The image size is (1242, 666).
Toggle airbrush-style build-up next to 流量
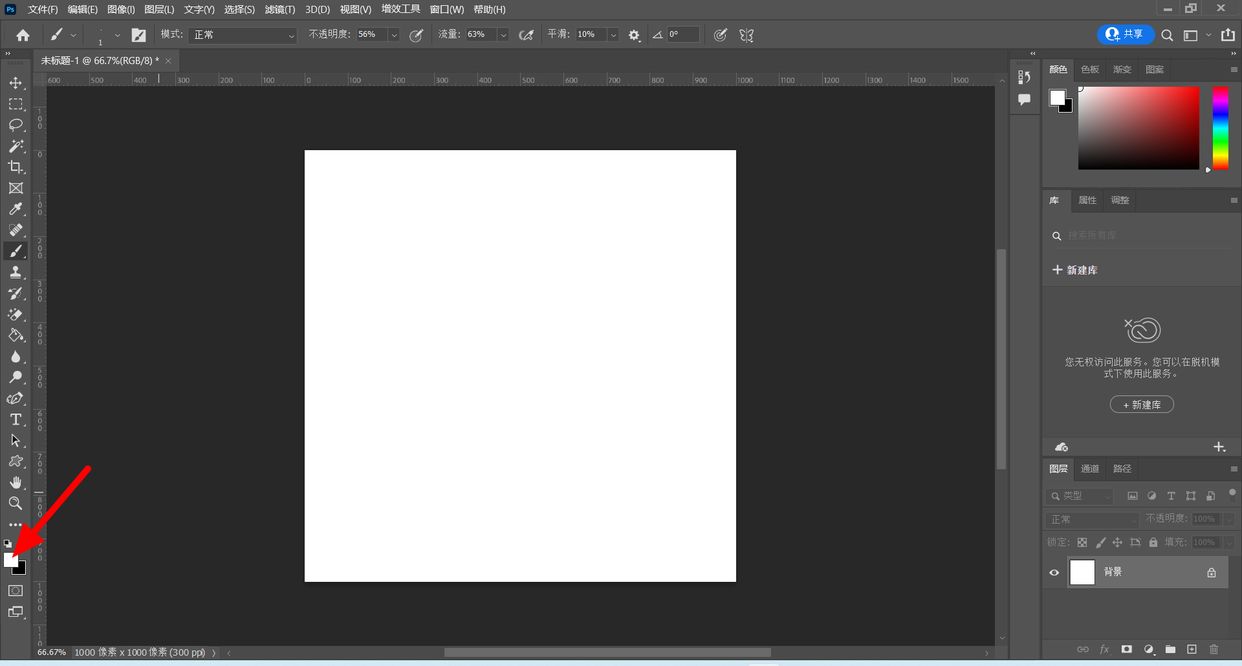click(526, 35)
